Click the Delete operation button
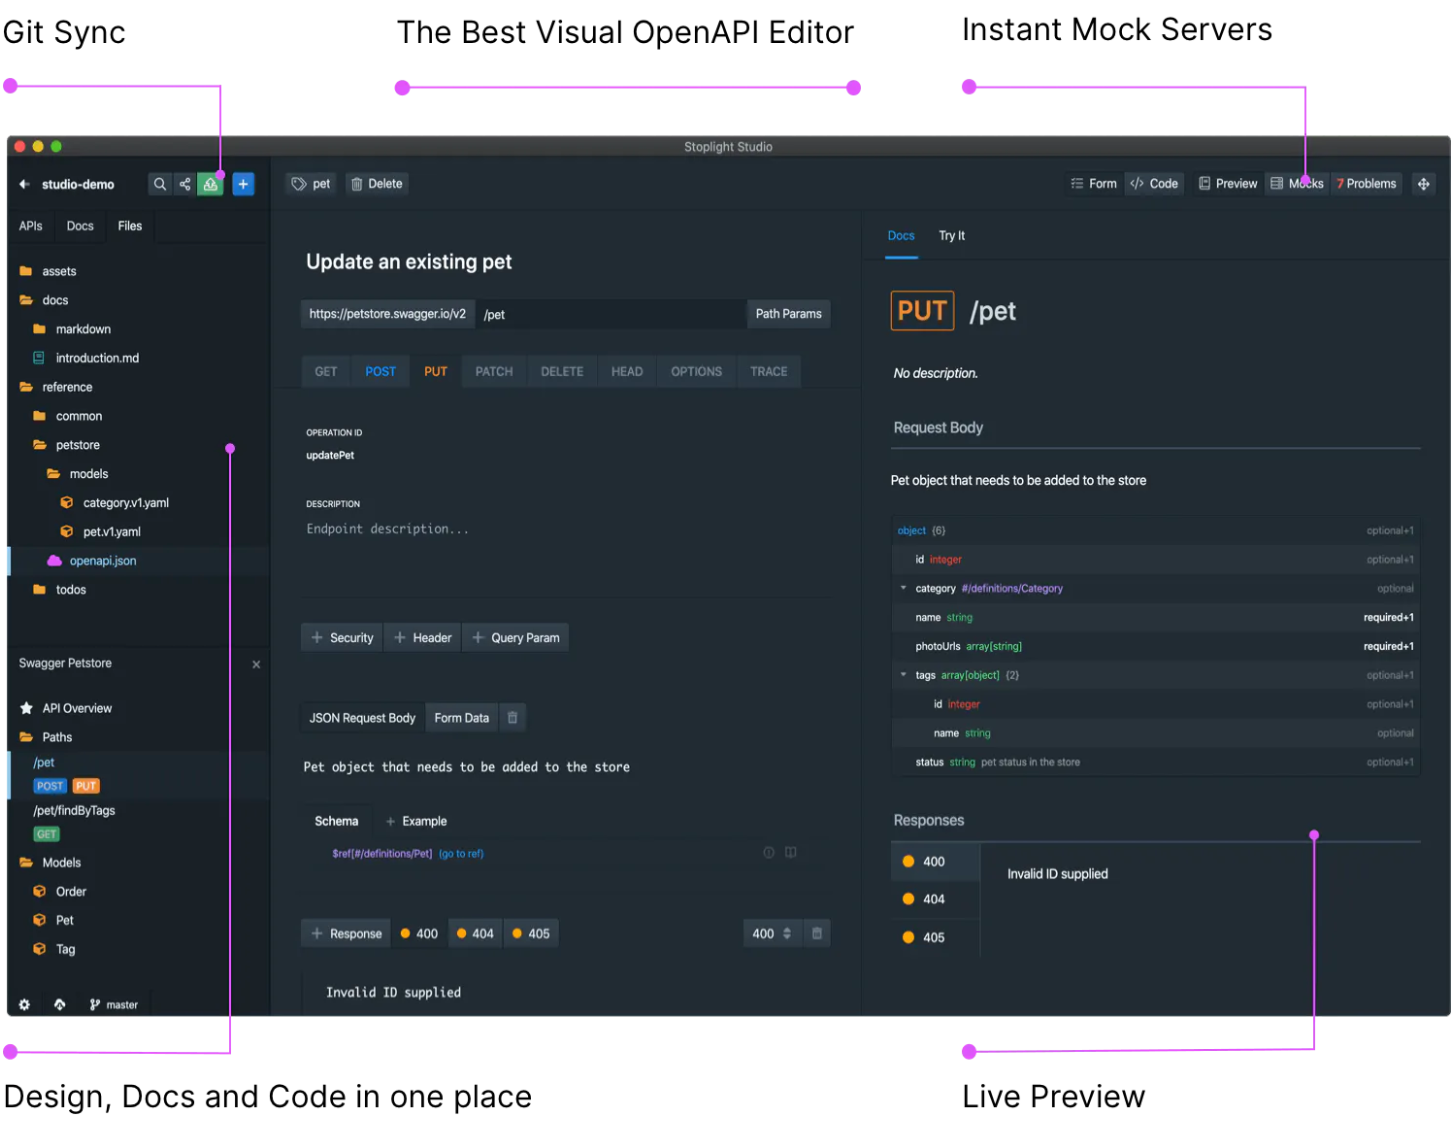This screenshot has height=1124, width=1456. (x=377, y=184)
